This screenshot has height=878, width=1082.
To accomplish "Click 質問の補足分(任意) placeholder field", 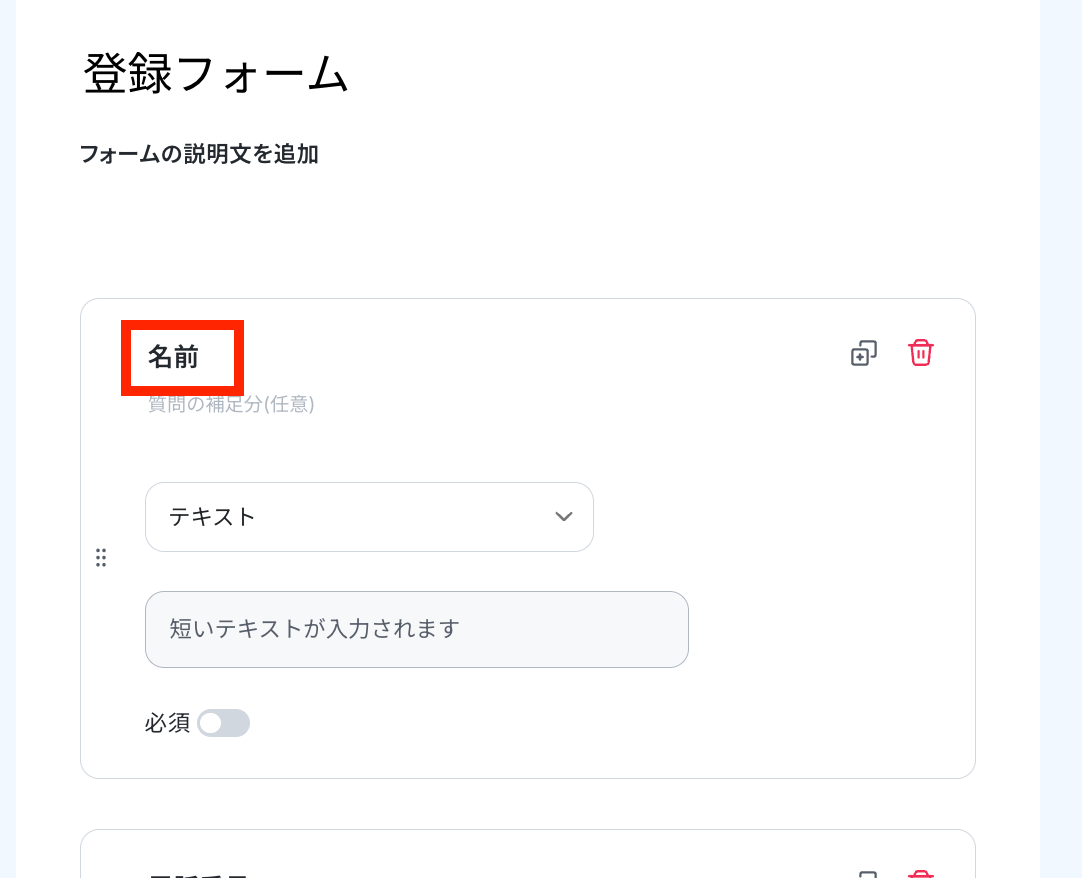I will (x=231, y=404).
